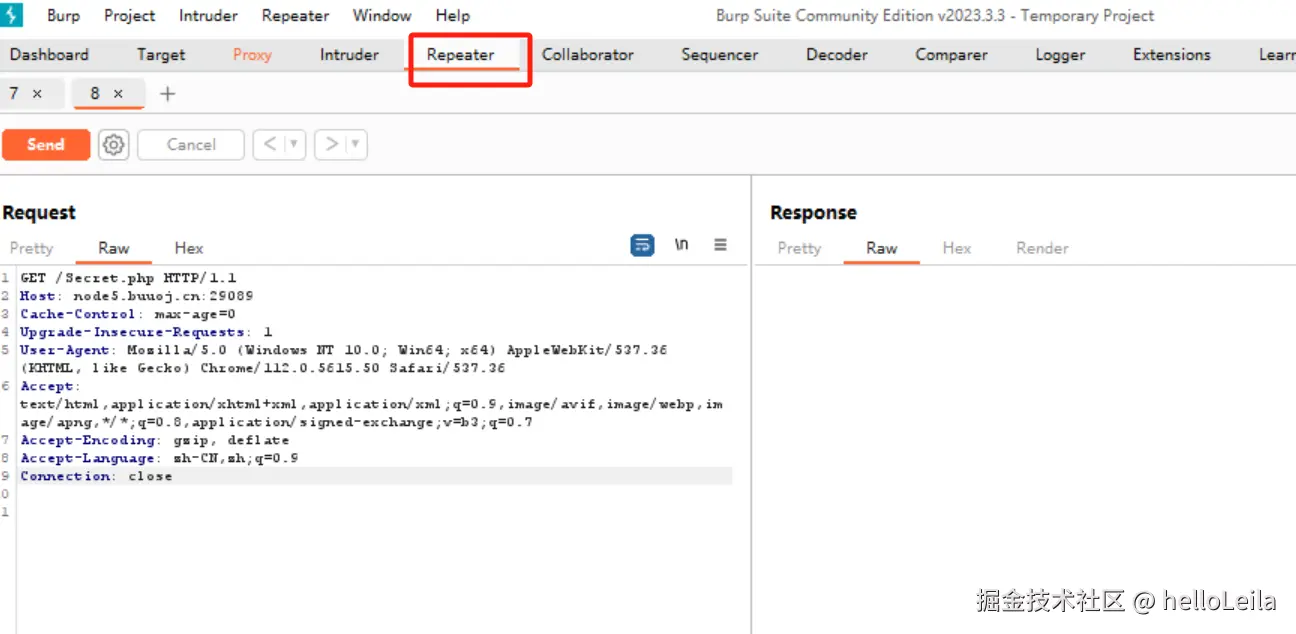Switch to the Dashboard tab
The image size is (1296, 634).
click(x=49, y=55)
